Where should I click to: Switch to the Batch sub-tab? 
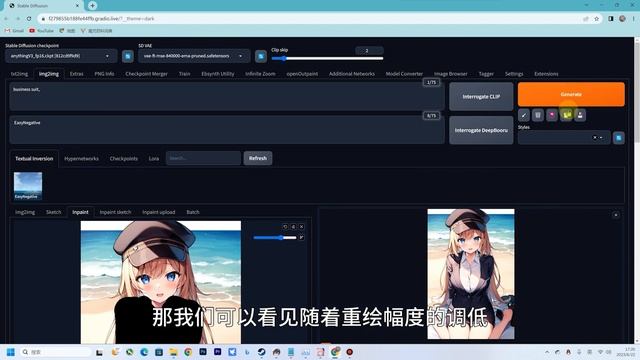pos(193,212)
